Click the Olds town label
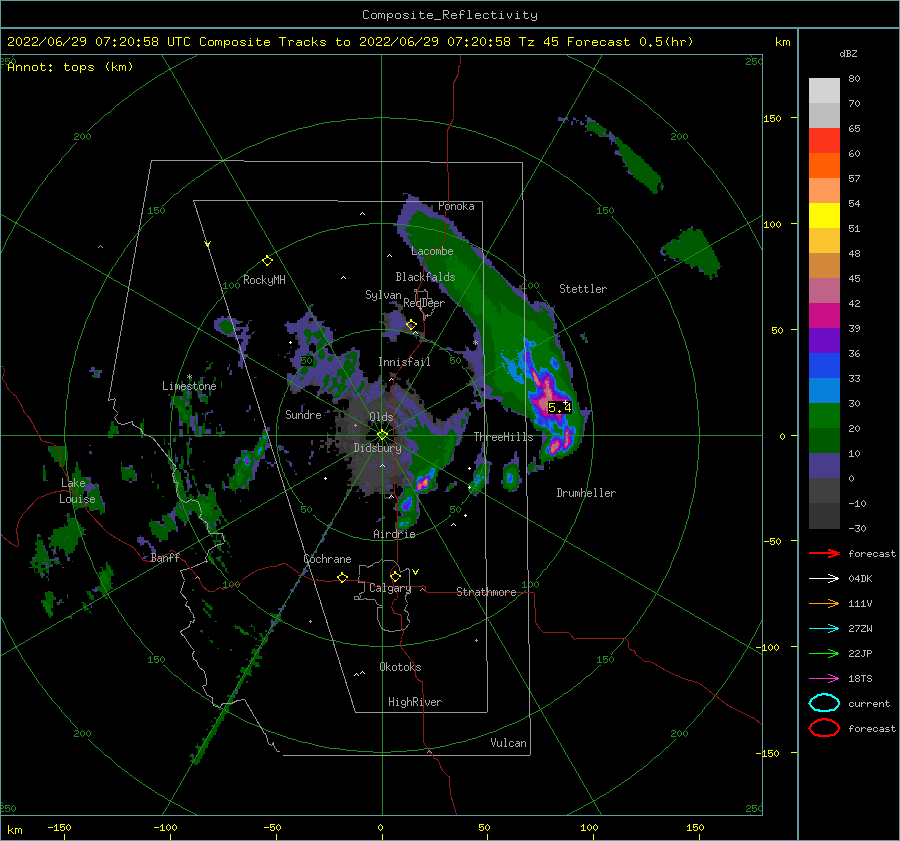900x841 pixels. [x=381, y=417]
